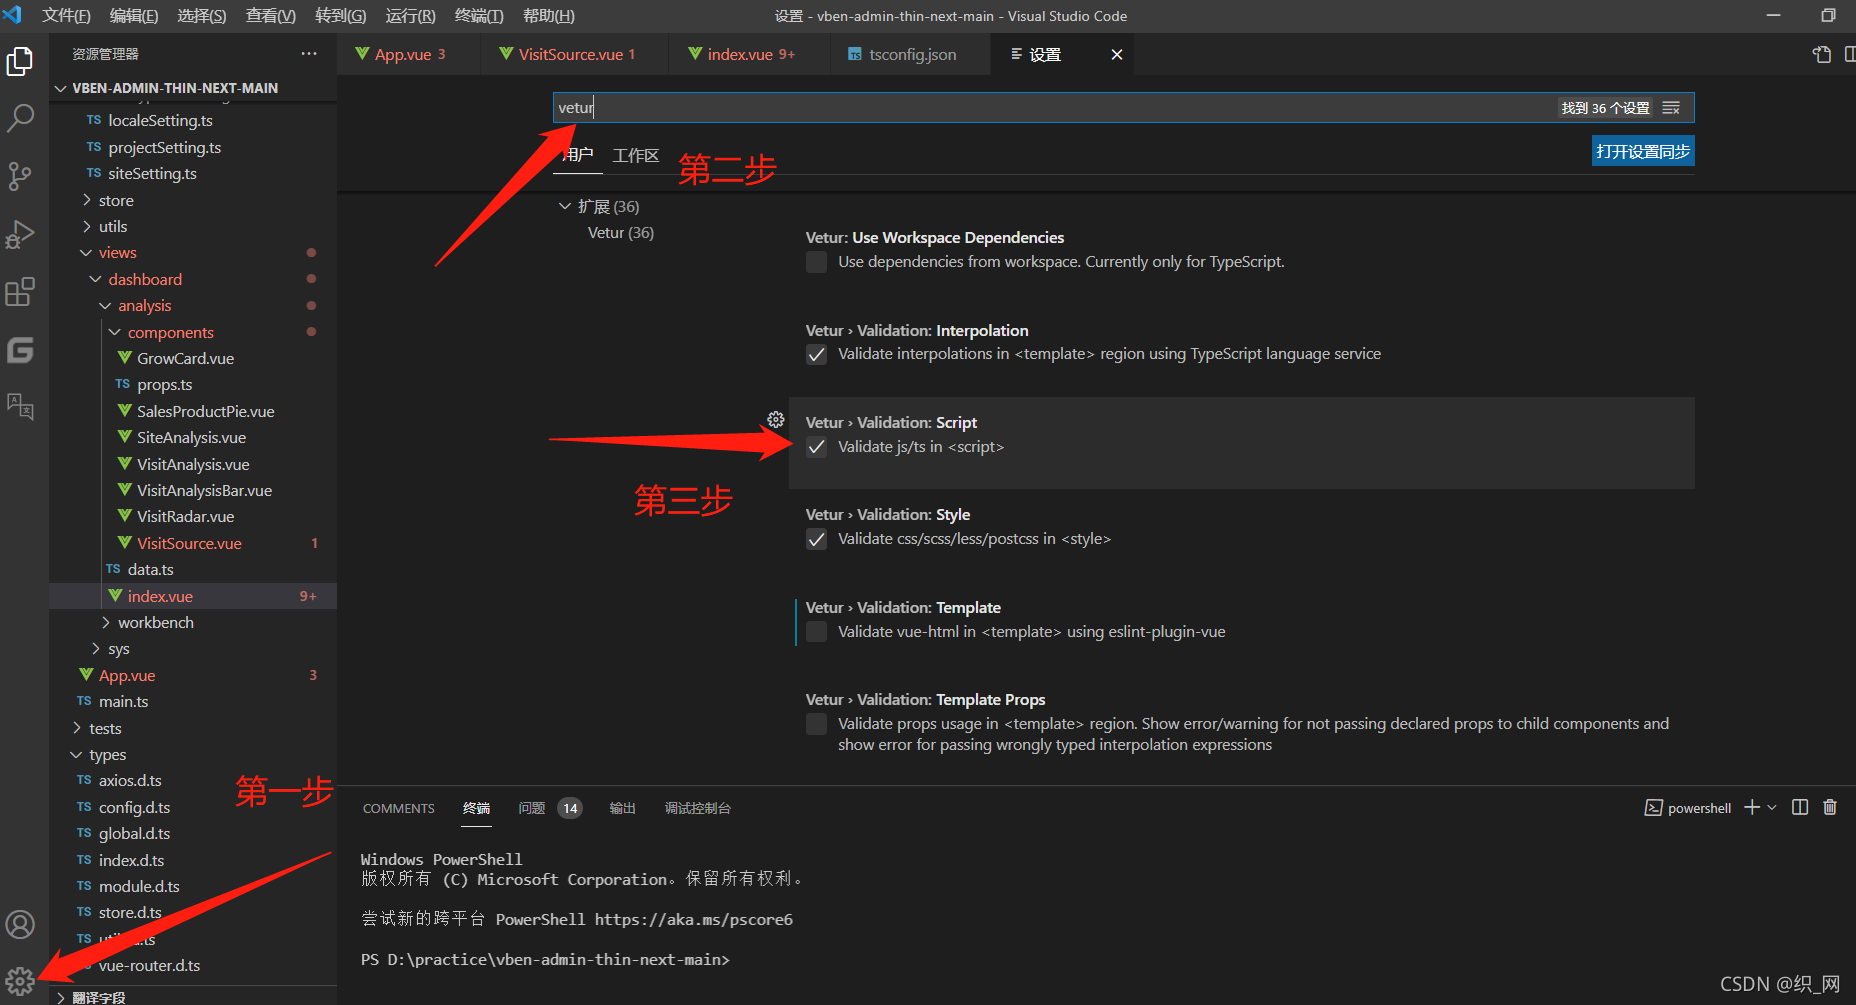Kill the terminal using the trash icon

[x=1830, y=807]
